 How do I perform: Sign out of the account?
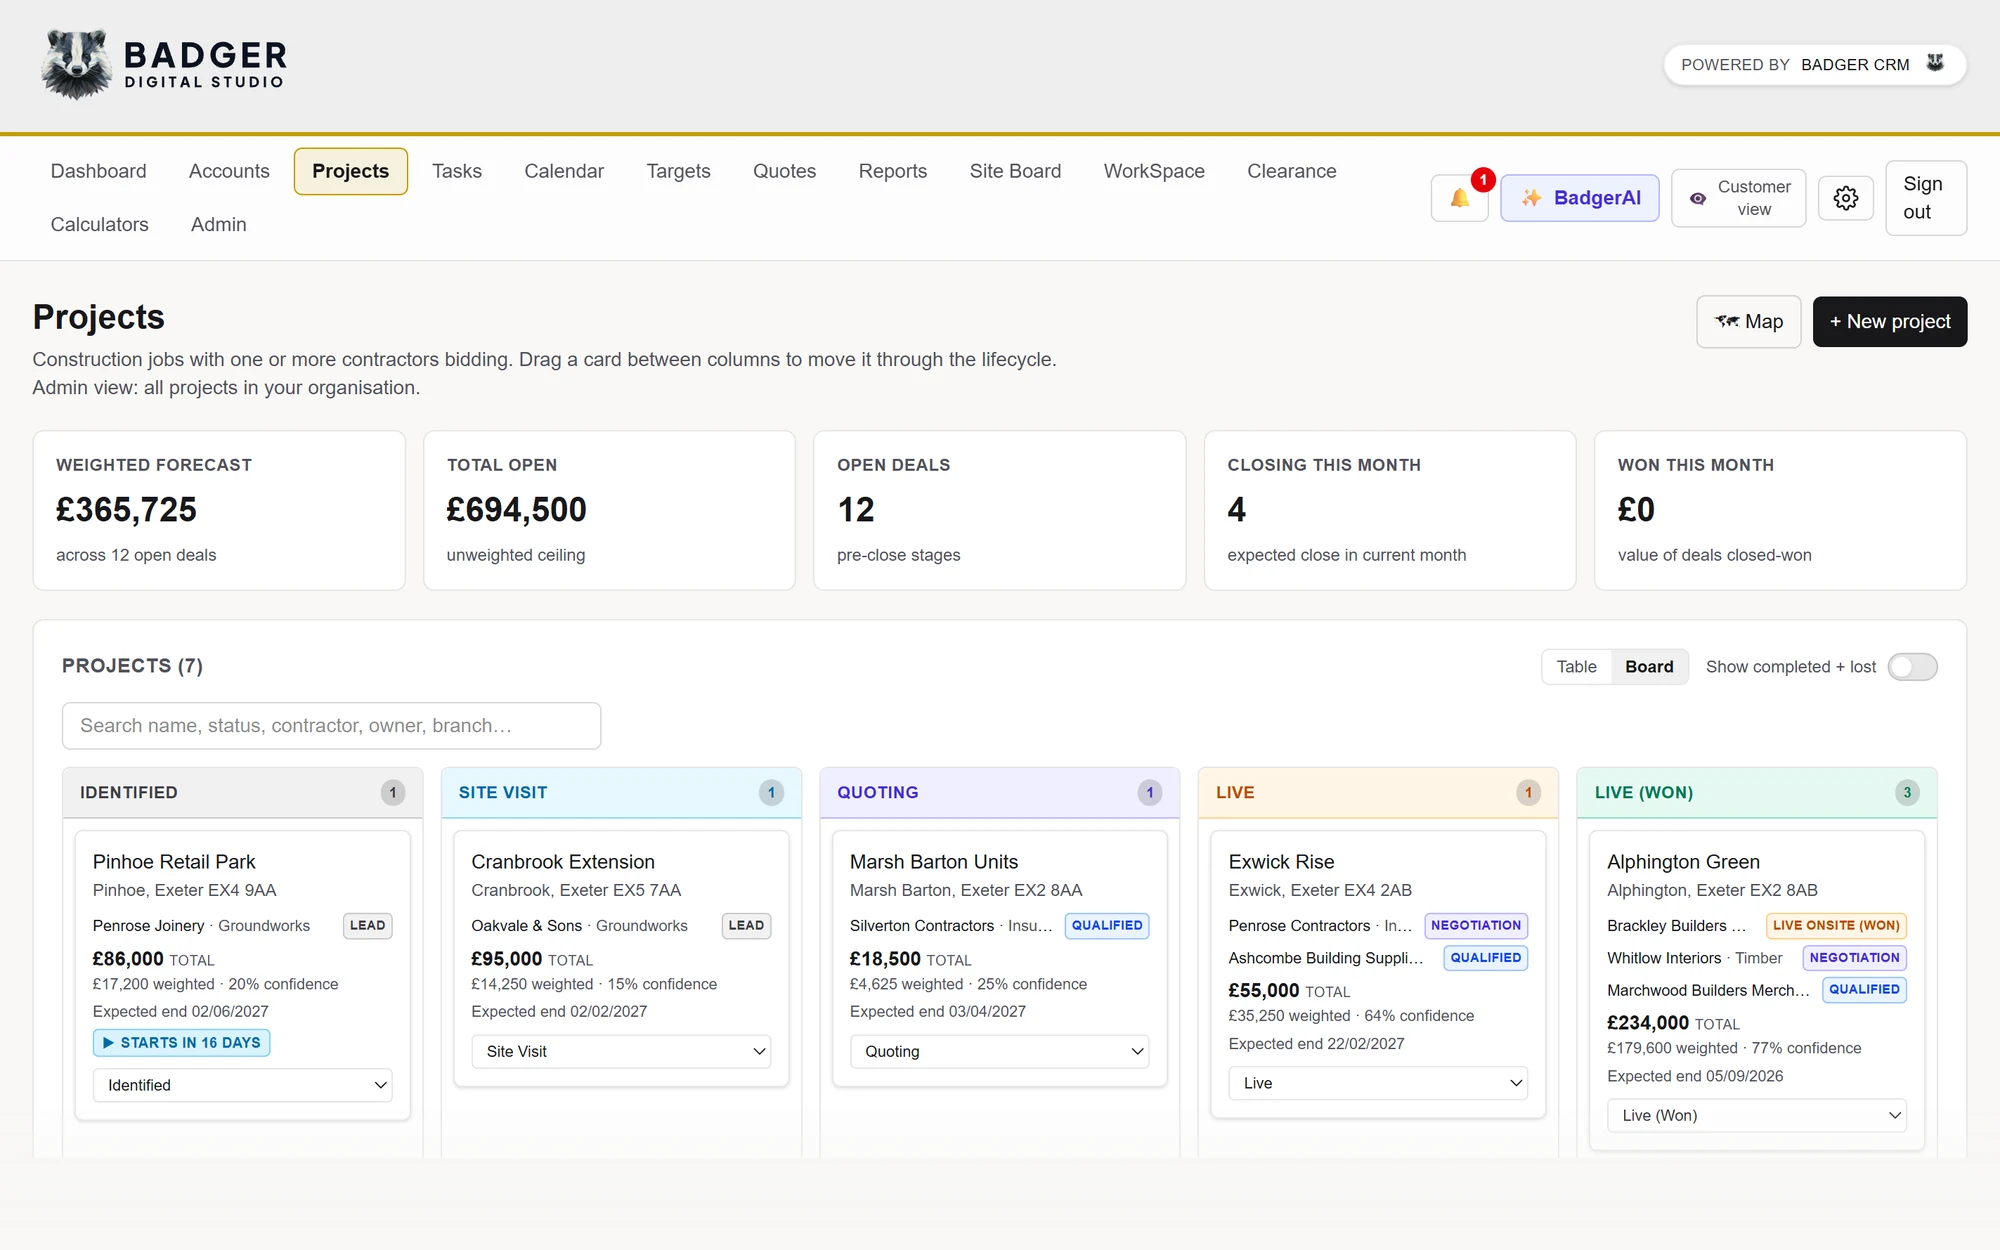coord(1926,198)
